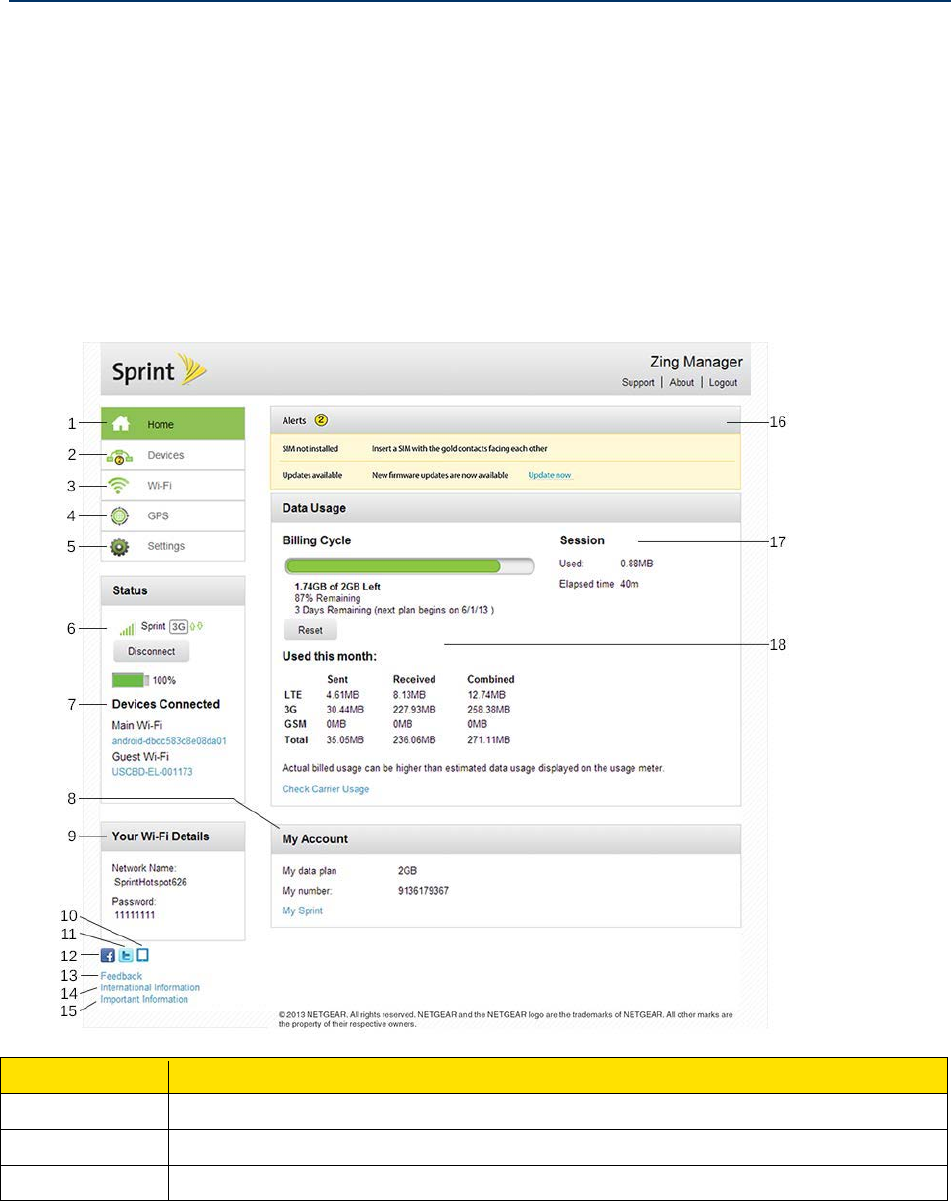
Task: Click the Devices Connected heading
Action: point(166,704)
